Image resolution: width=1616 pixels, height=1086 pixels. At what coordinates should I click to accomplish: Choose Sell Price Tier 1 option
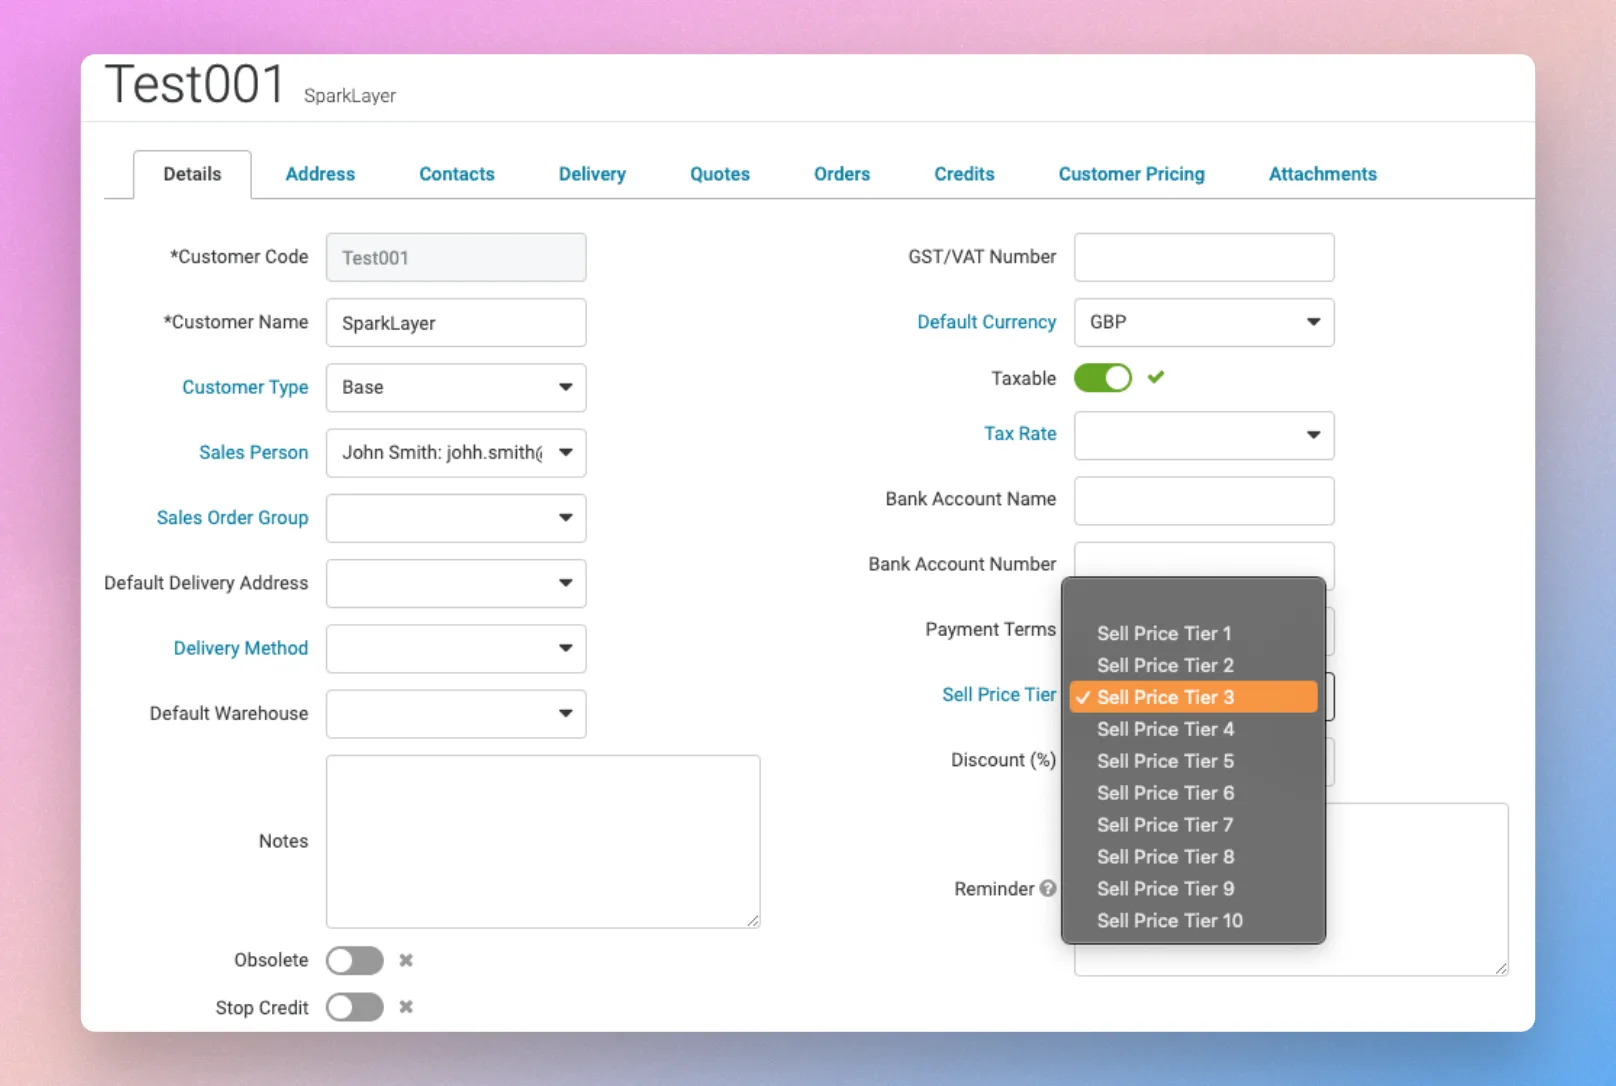point(1194,633)
